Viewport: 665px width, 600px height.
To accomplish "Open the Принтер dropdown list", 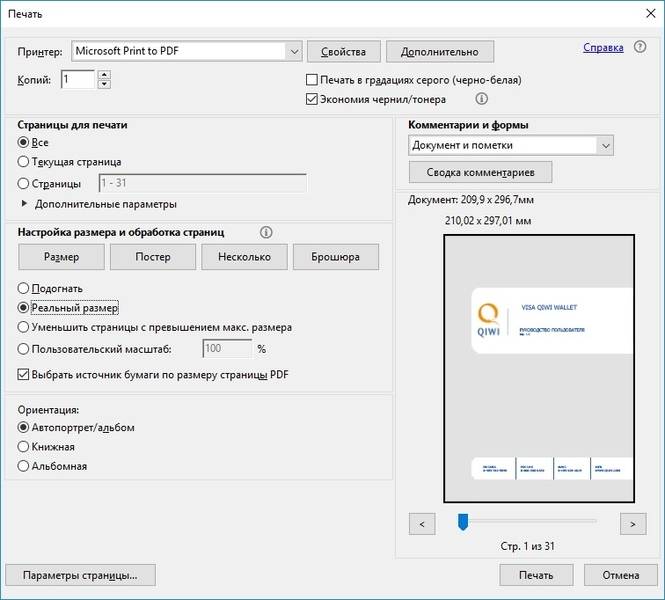I will coord(187,51).
